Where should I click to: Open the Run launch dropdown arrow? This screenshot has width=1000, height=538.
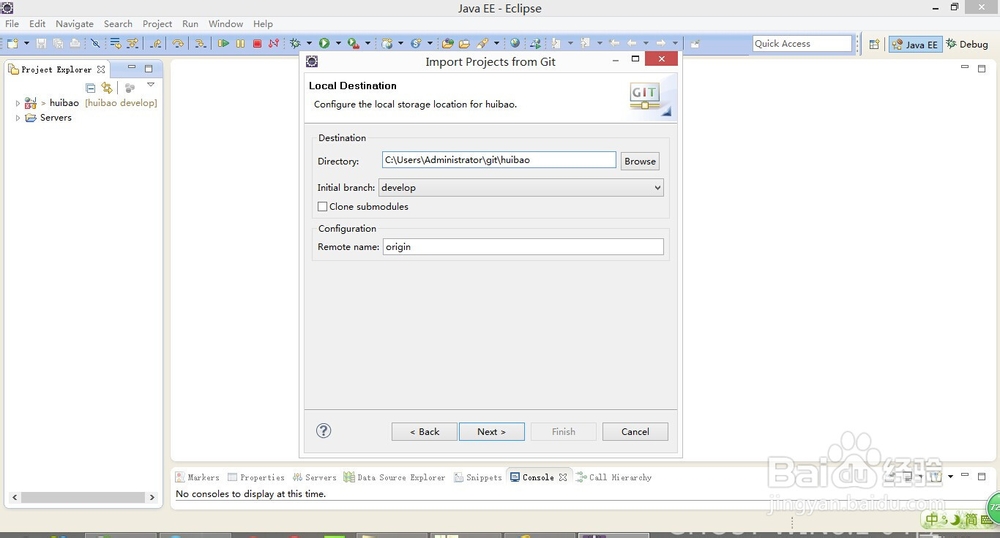click(338, 43)
